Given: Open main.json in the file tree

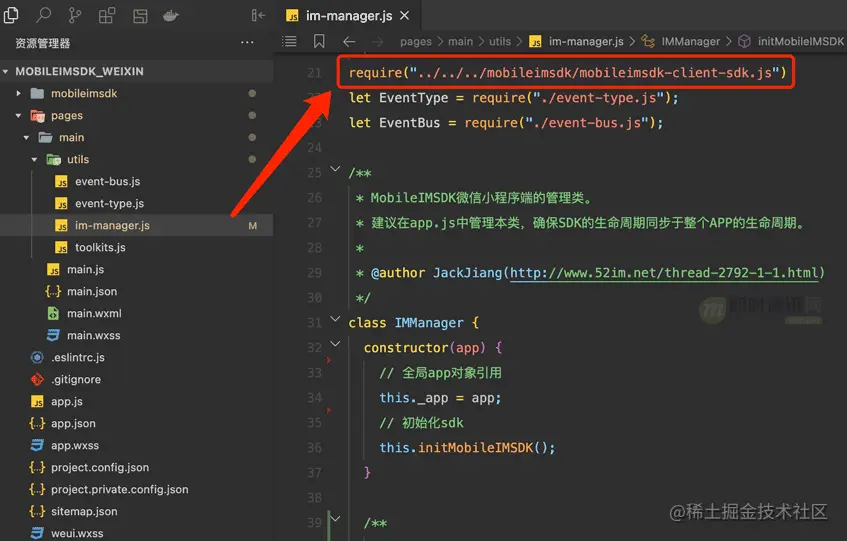Looking at the screenshot, I should [92, 292].
